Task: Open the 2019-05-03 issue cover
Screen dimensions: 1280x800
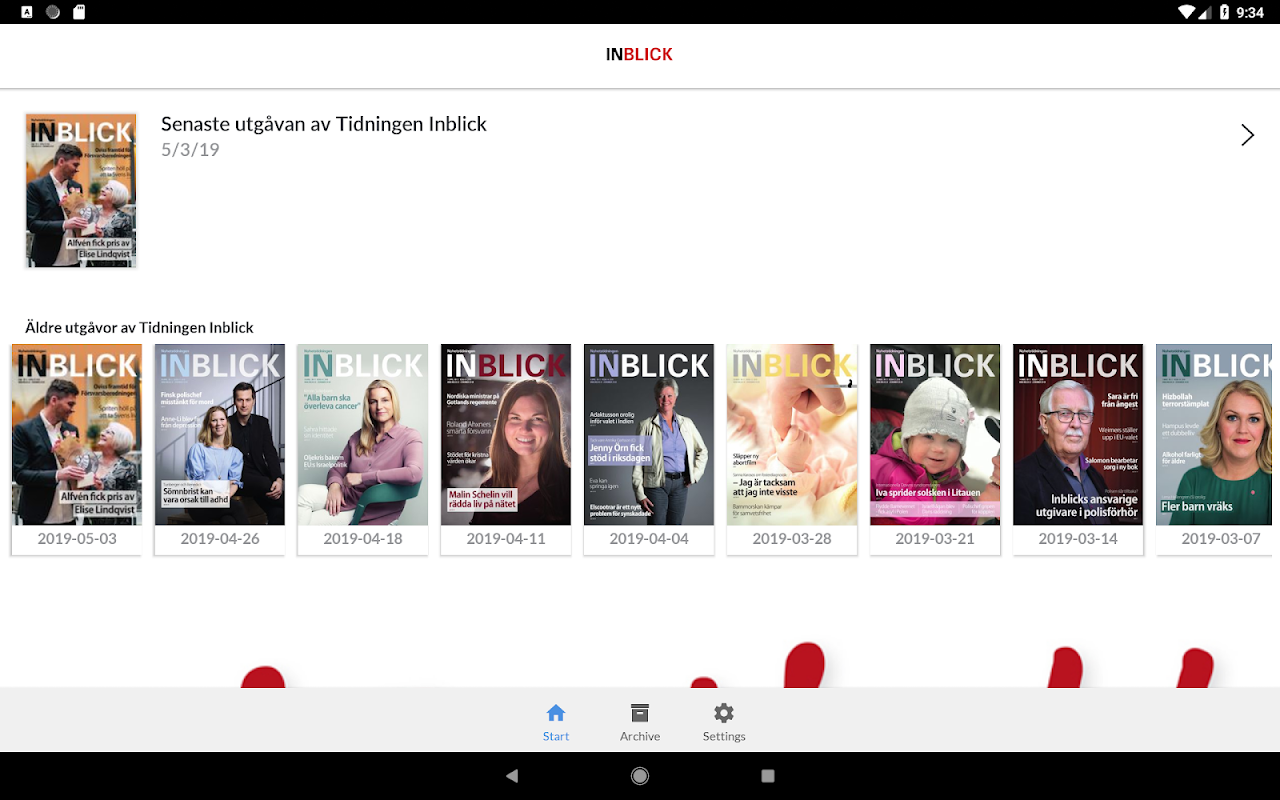Action: click(77, 435)
